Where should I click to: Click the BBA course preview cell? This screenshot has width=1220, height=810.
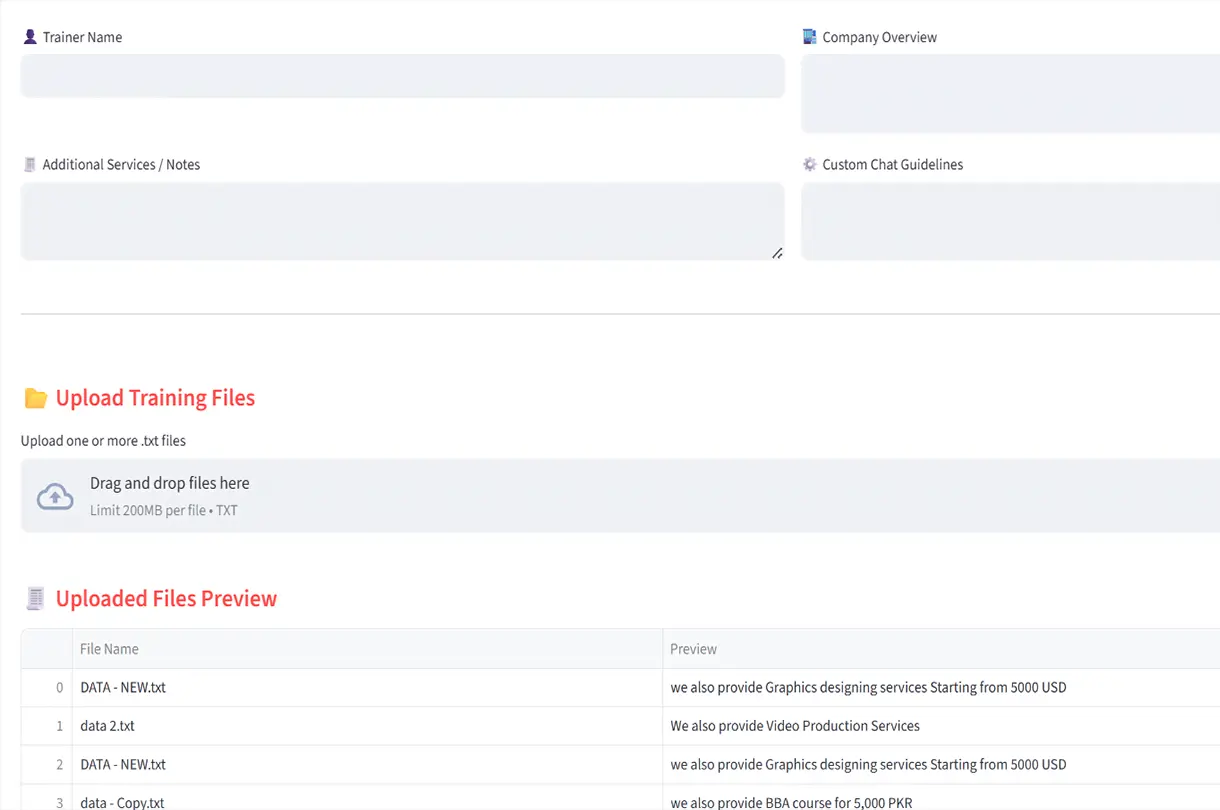click(x=791, y=802)
